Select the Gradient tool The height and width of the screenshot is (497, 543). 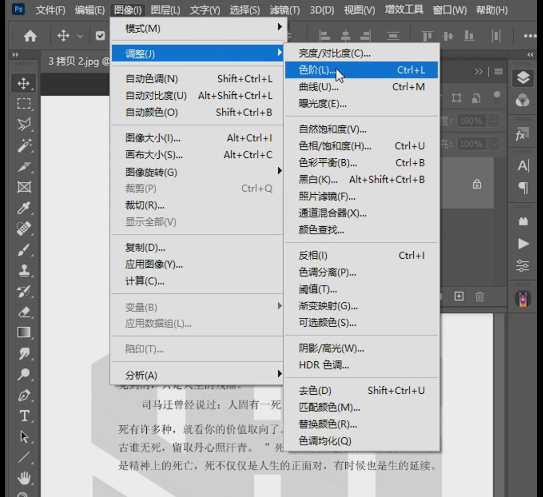coord(24,332)
